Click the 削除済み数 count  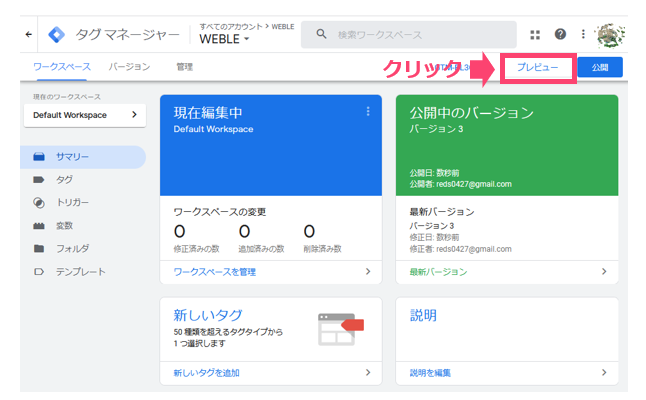point(309,232)
